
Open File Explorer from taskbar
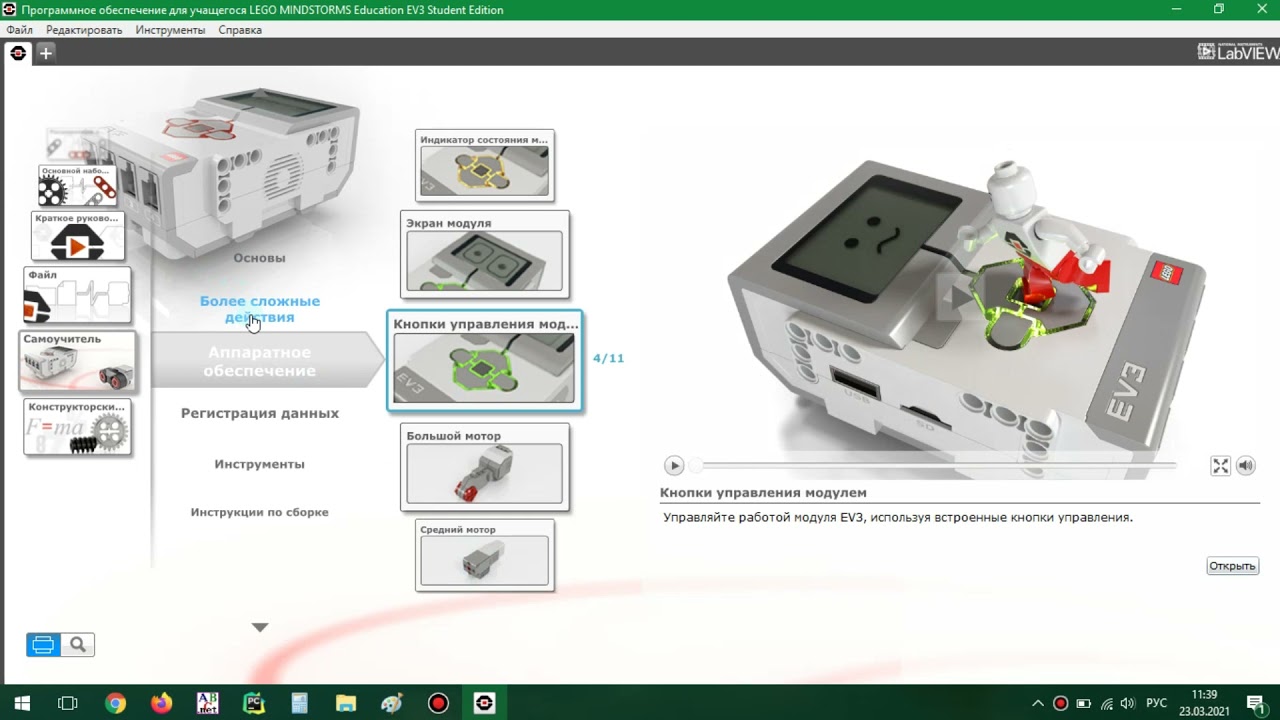coord(345,703)
